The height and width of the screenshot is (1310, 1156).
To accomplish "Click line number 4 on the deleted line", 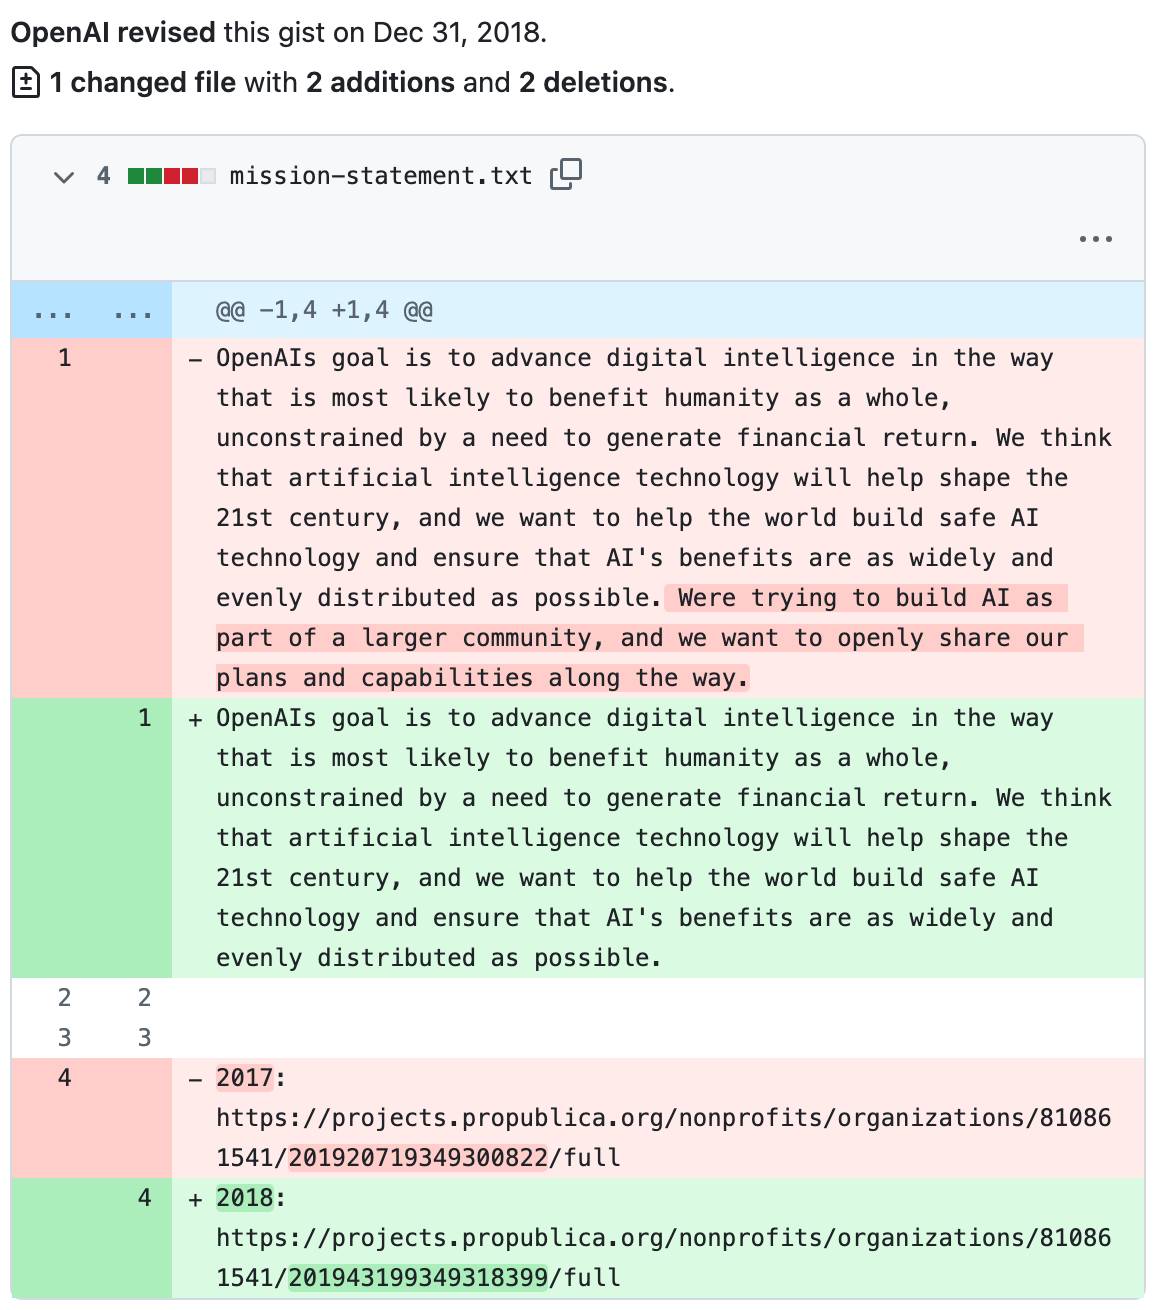I will click(64, 1078).
